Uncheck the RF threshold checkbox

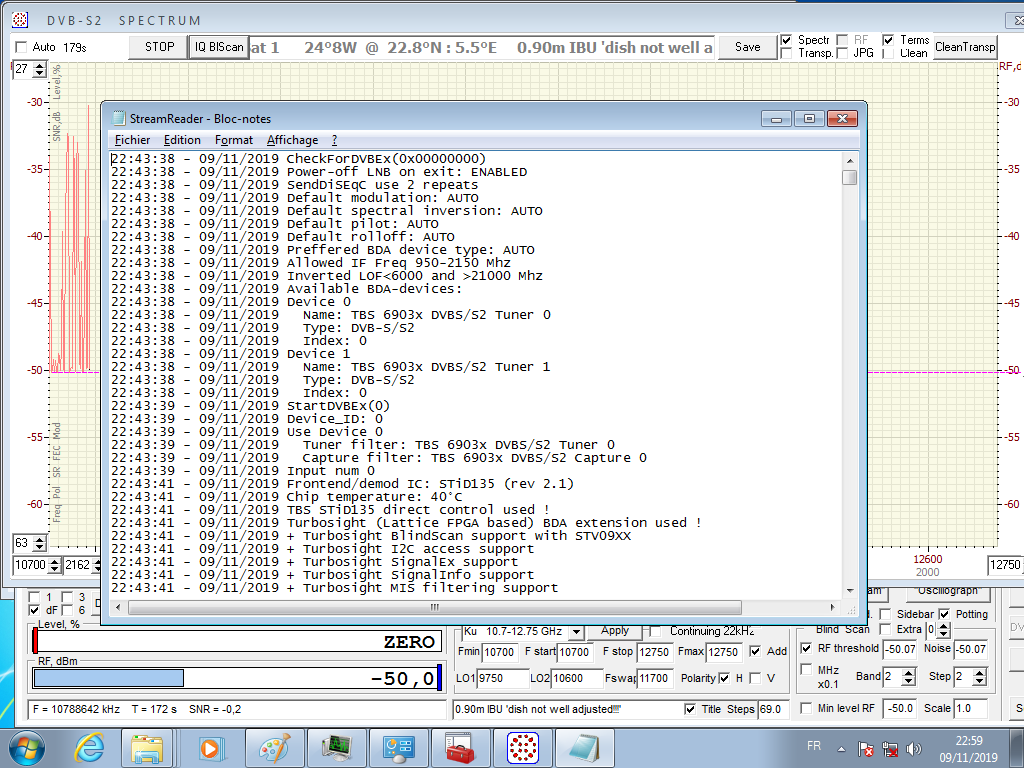(x=807, y=648)
